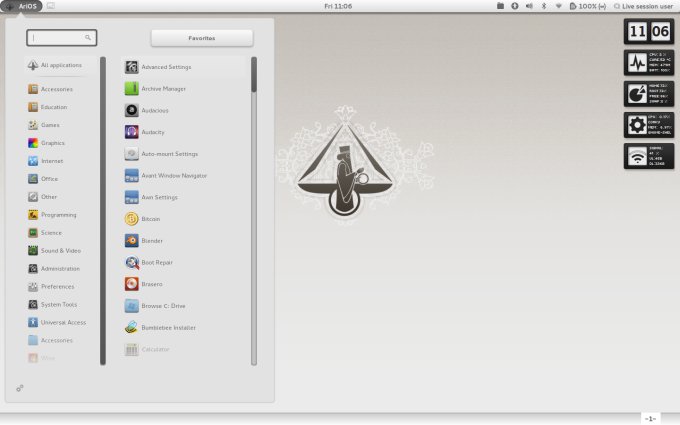Viewport: 680px width, 425px height.
Task: Select the Other category
Action: coord(42,197)
